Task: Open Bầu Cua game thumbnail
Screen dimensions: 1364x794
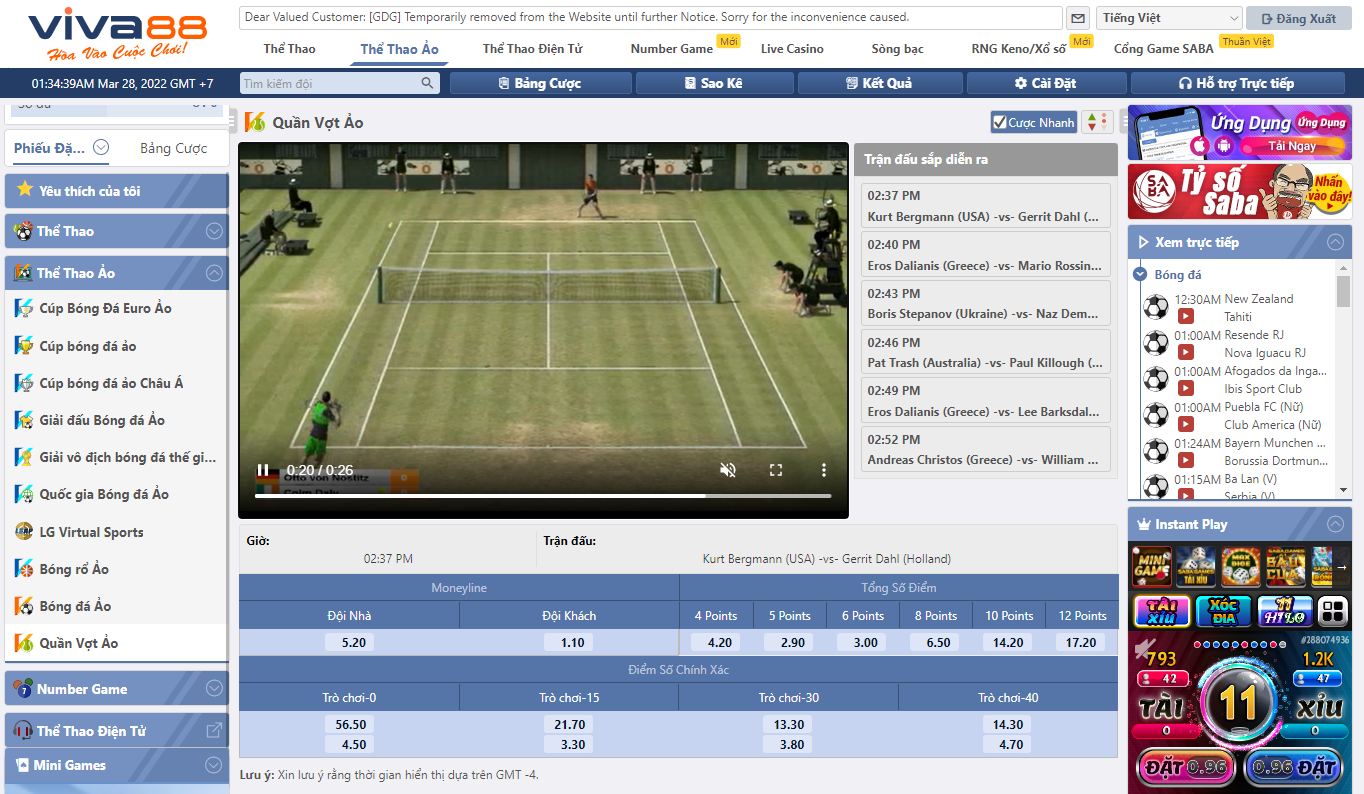Action: (1285, 566)
